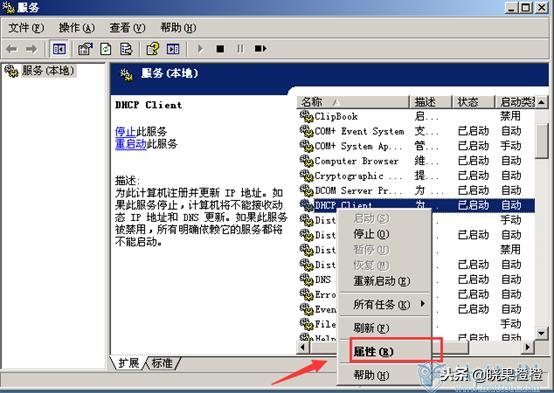Switch to the 标准 tab
Viewport: 554px width, 393px height.
click(162, 363)
